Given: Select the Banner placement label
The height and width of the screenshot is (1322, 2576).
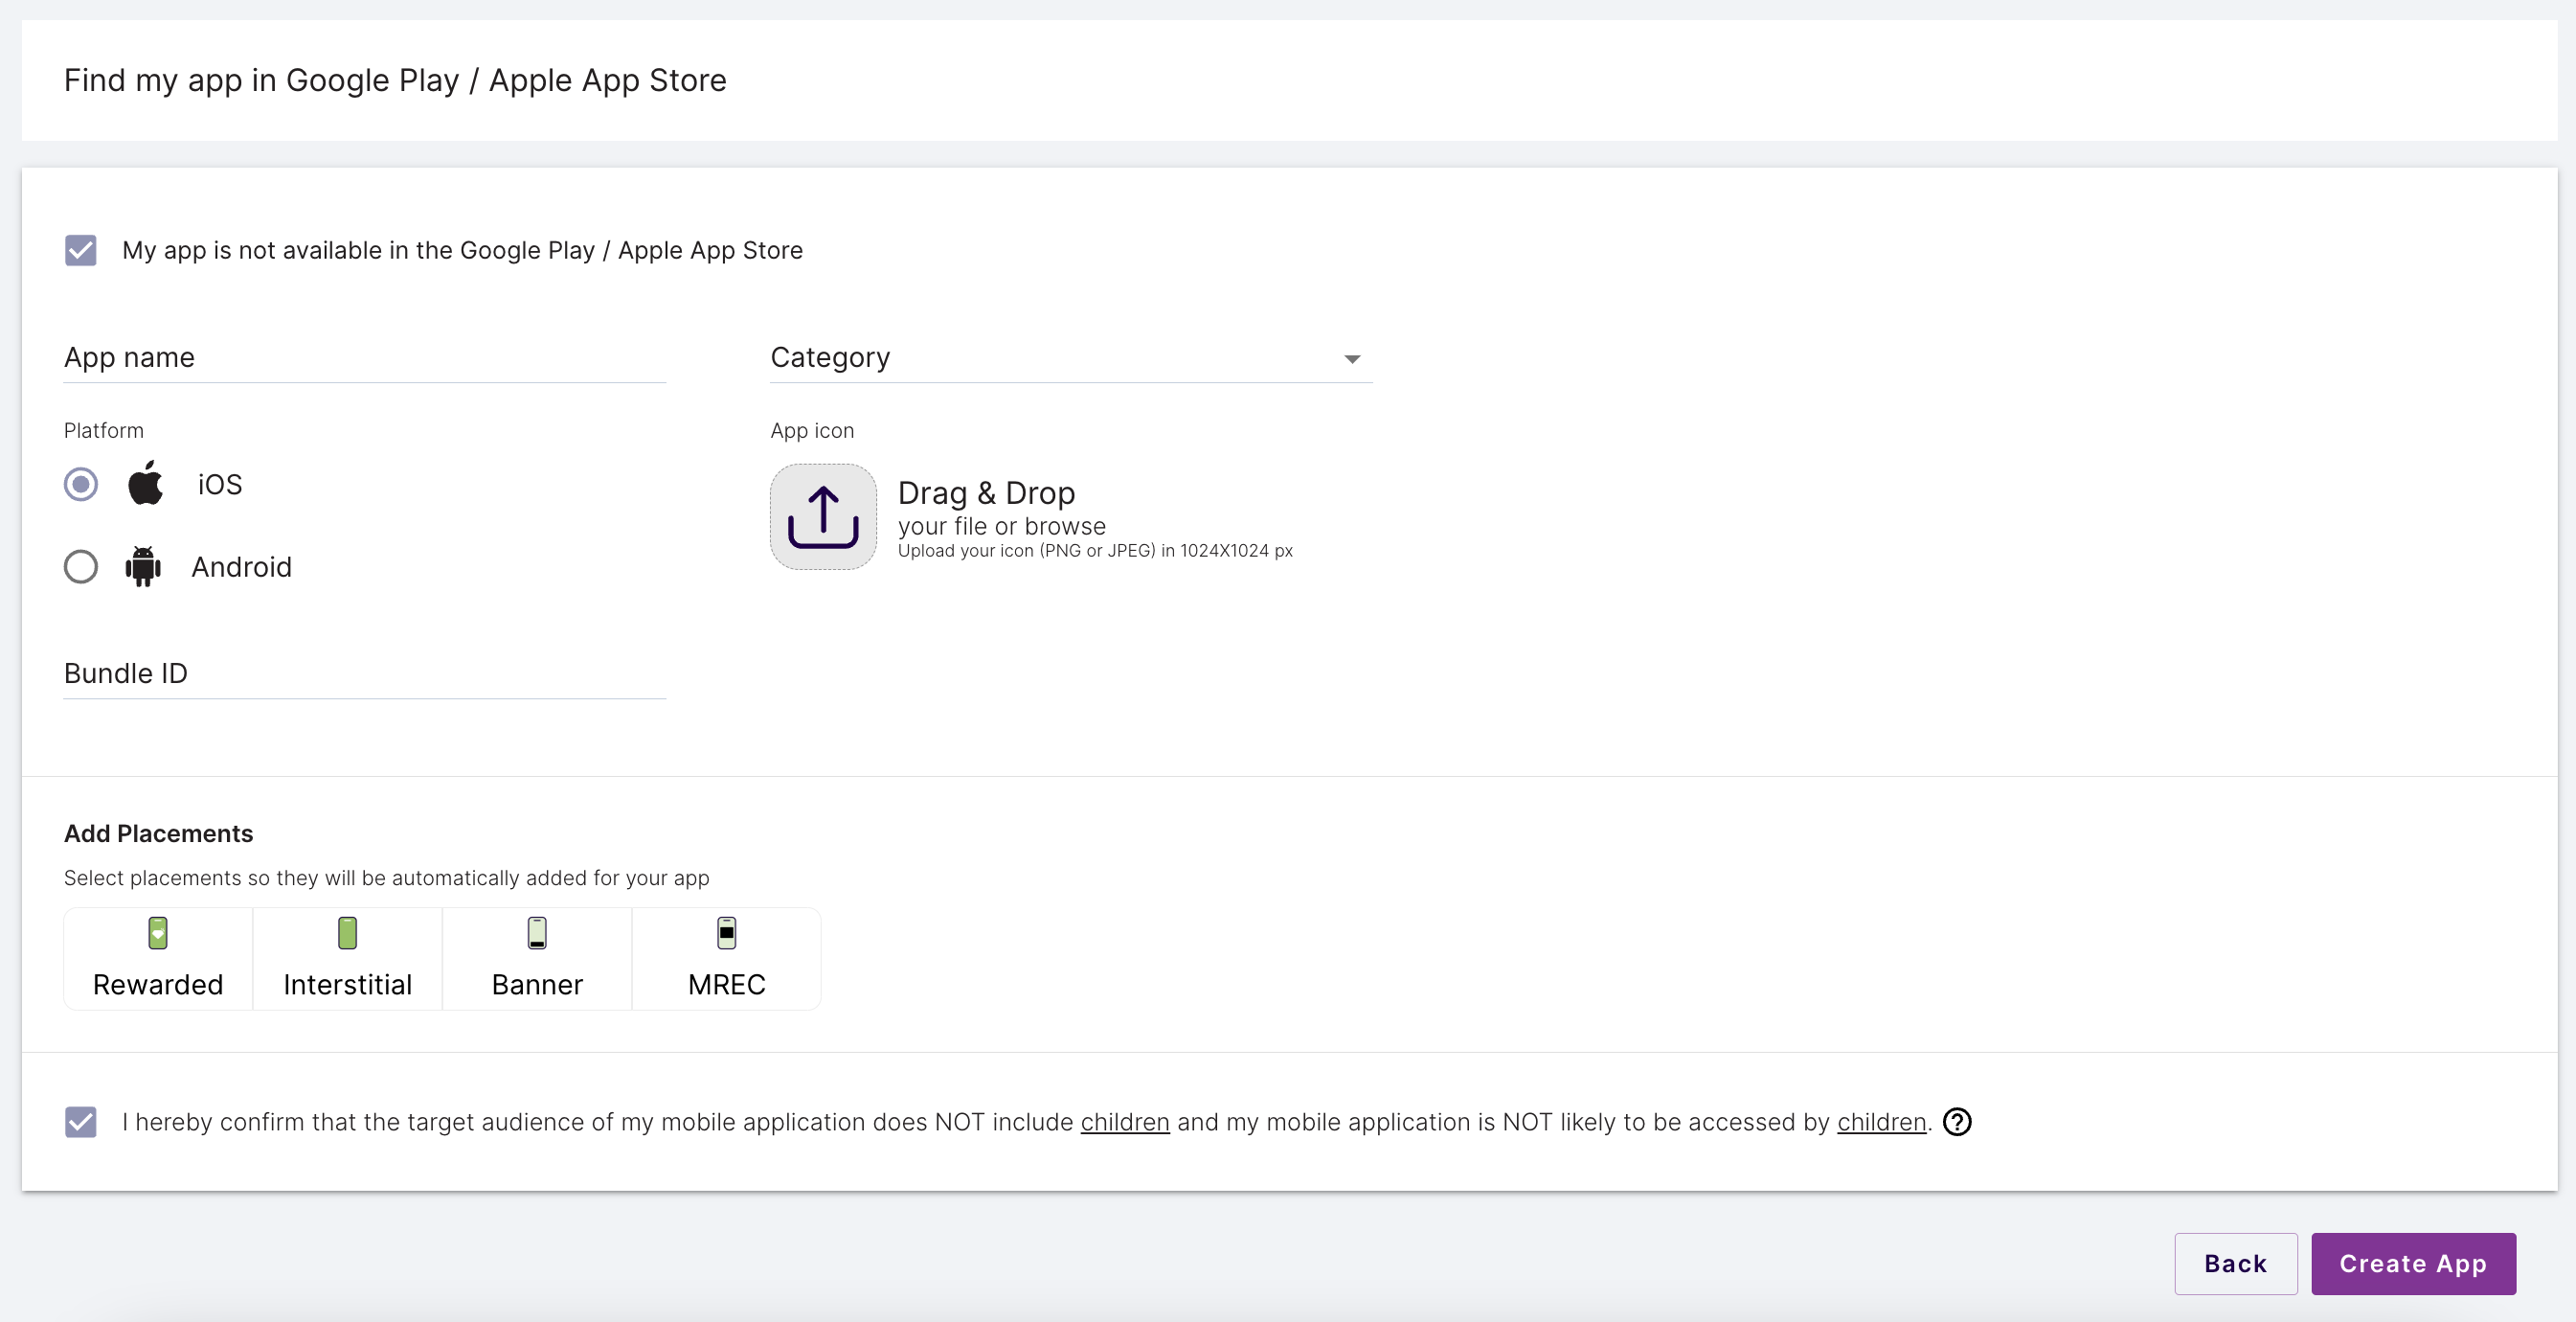Looking at the screenshot, I should (537, 985).
